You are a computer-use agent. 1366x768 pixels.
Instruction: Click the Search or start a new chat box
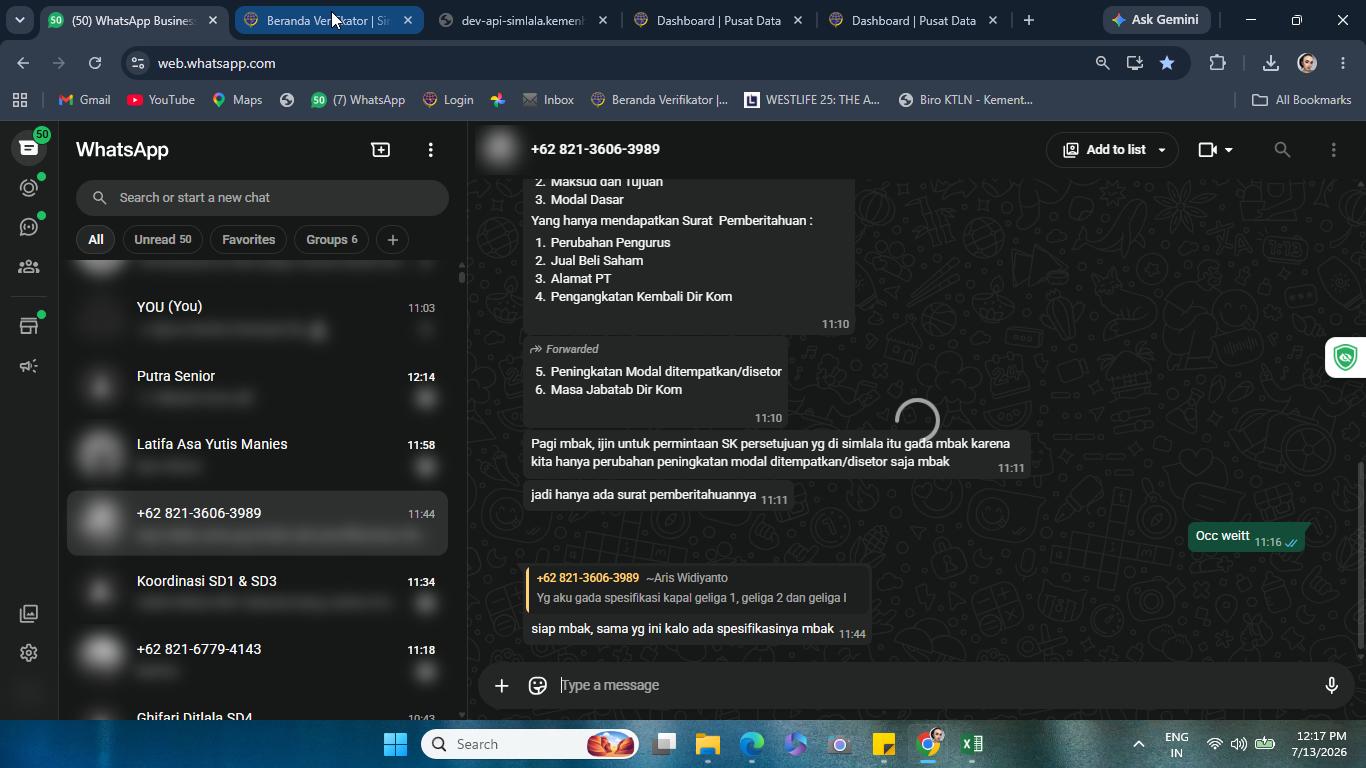click(262, 198)
